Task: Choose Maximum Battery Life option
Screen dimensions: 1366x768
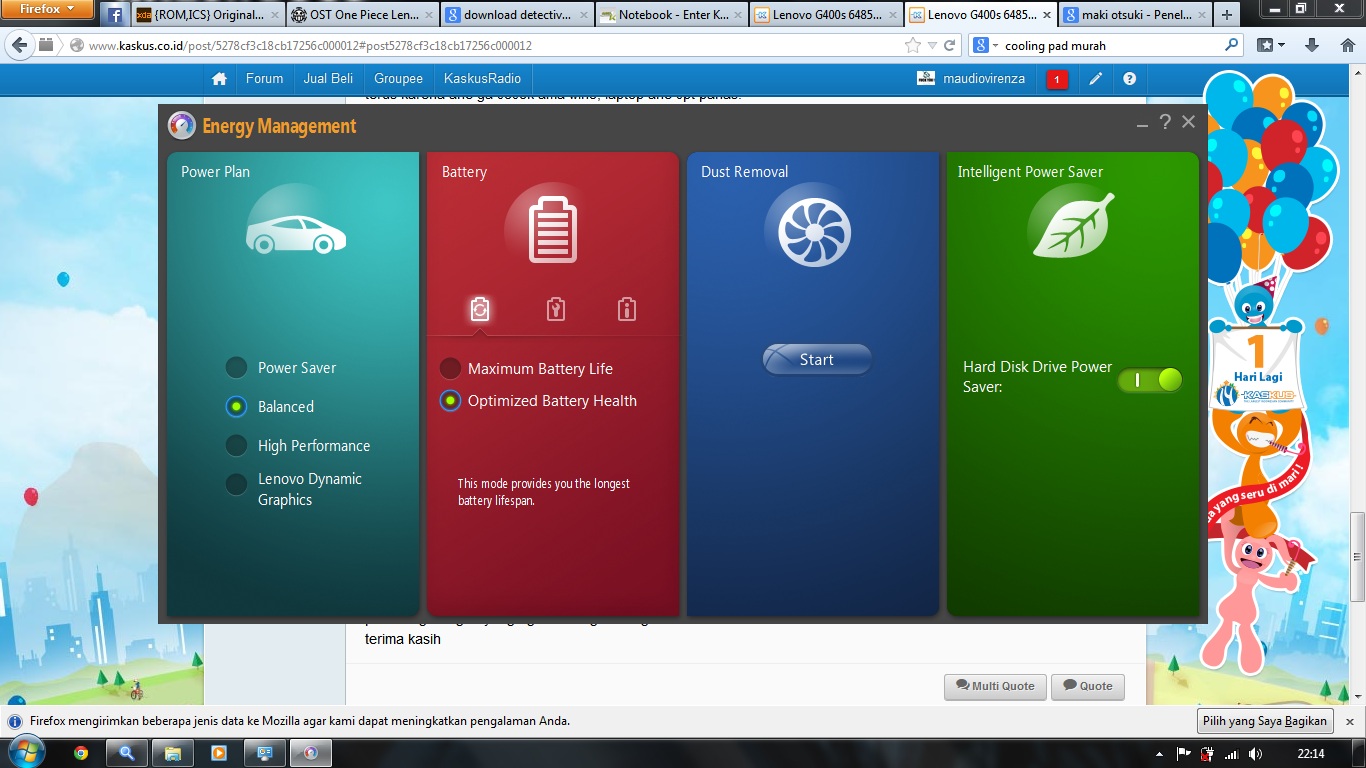Action: point(527,368)
